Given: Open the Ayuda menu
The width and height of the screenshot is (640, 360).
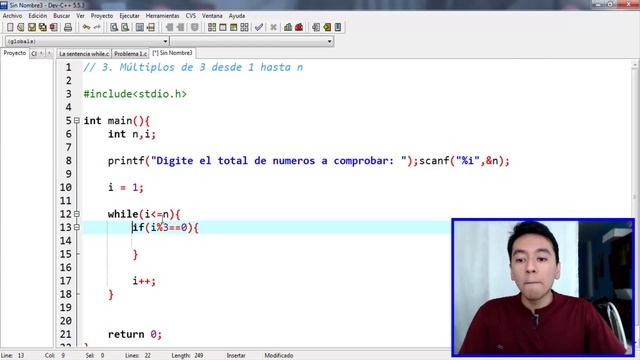Looking at the screenshot, I should click(237, 16).
